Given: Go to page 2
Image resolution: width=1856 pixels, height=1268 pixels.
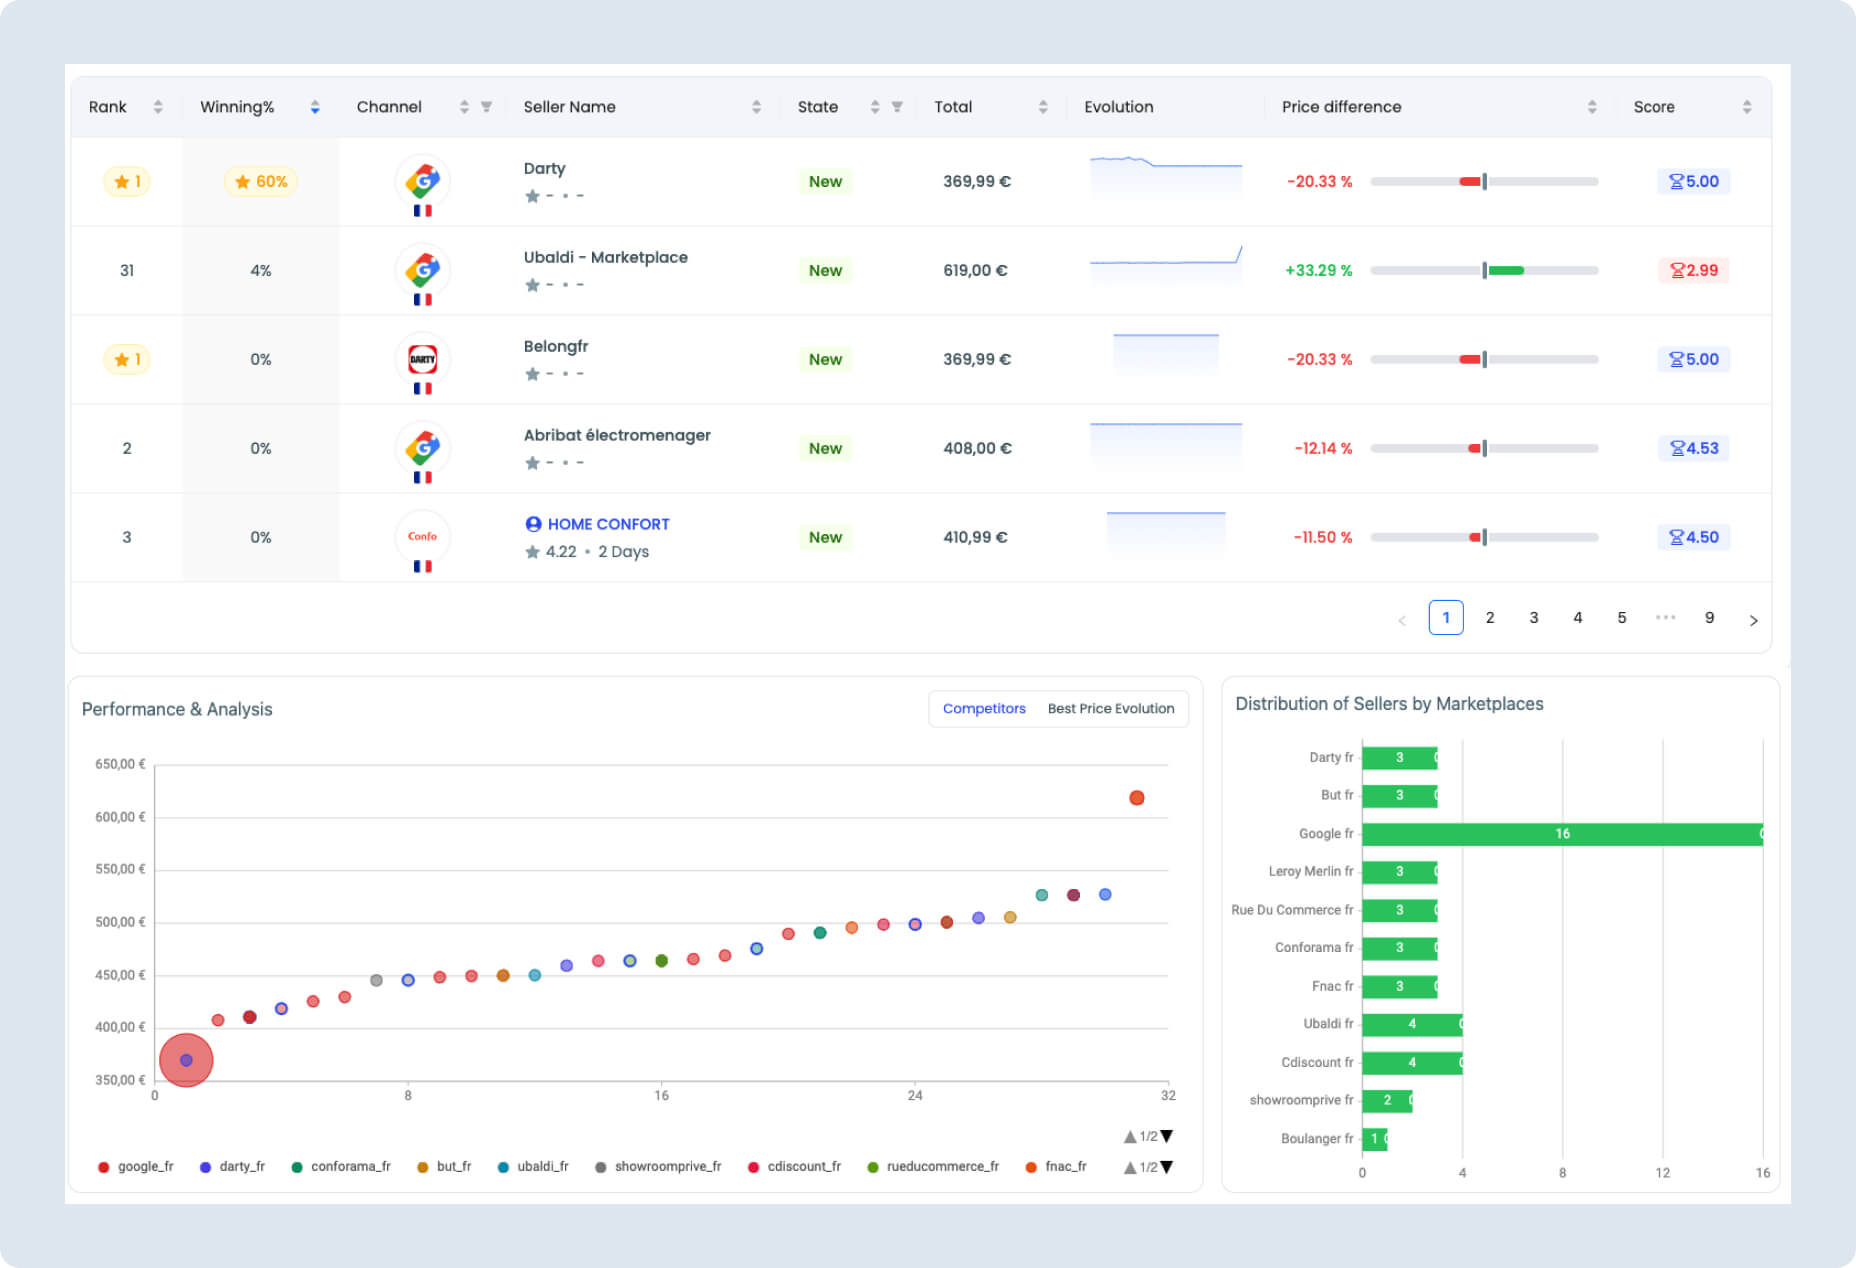Looking at the screenshot, I should coord(1490,618).
